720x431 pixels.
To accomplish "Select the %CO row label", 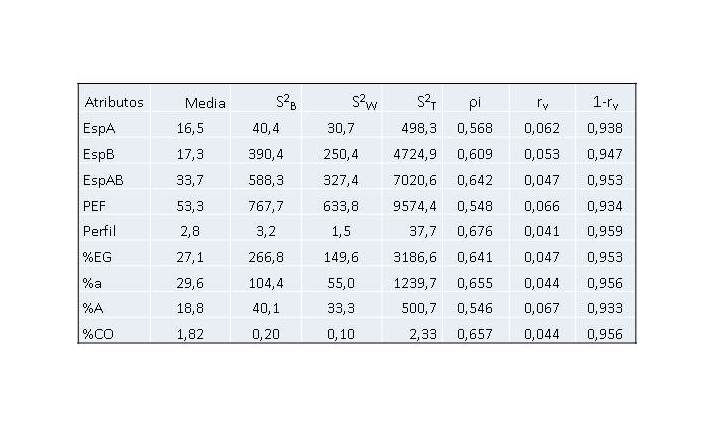I will tap(98, 336).
